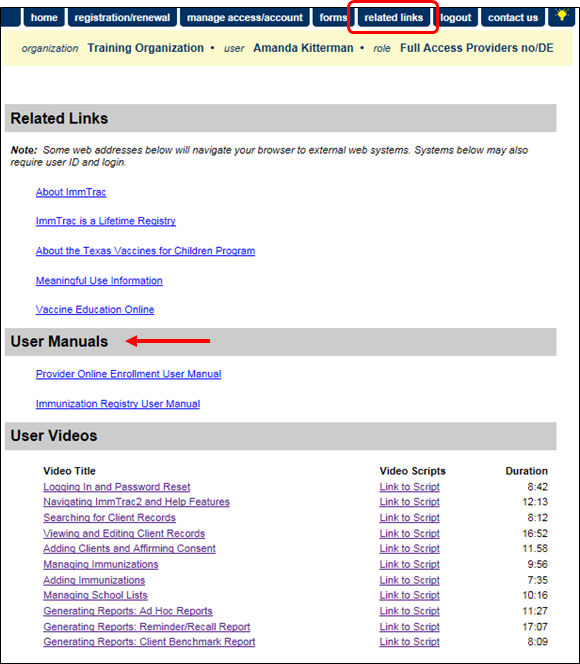The height and width of the screenshot is (664, 580).
Task: Open the forms tab
Action: click(332, 17)
